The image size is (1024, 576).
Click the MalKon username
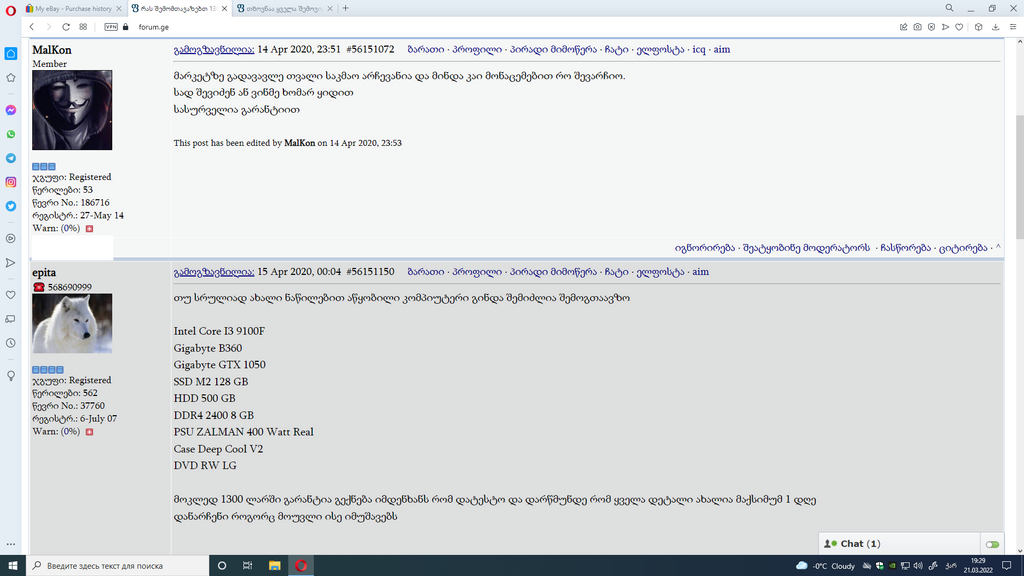click(52, 50)
